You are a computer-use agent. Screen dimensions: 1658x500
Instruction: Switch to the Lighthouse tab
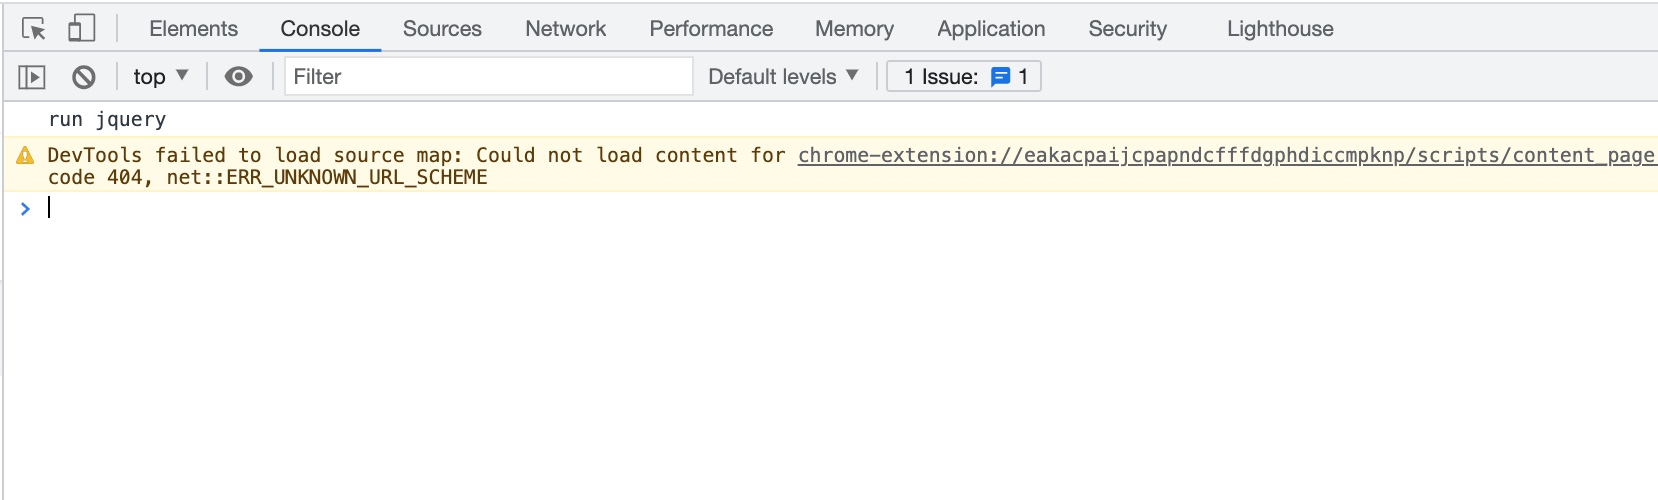coord(1280,29)
